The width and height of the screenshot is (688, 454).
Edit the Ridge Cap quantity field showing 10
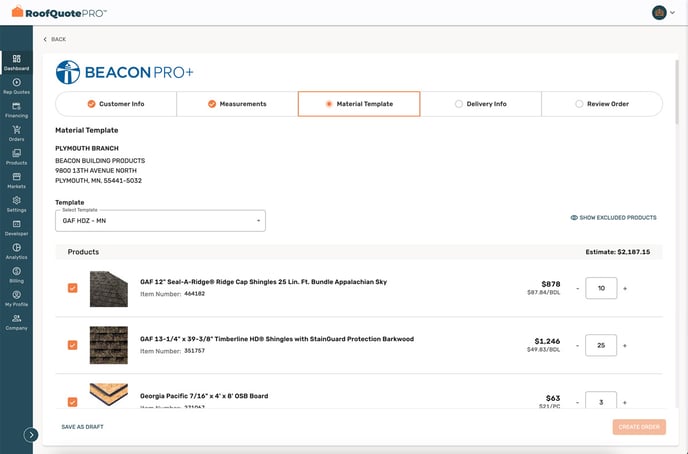[x=601, y=288]
